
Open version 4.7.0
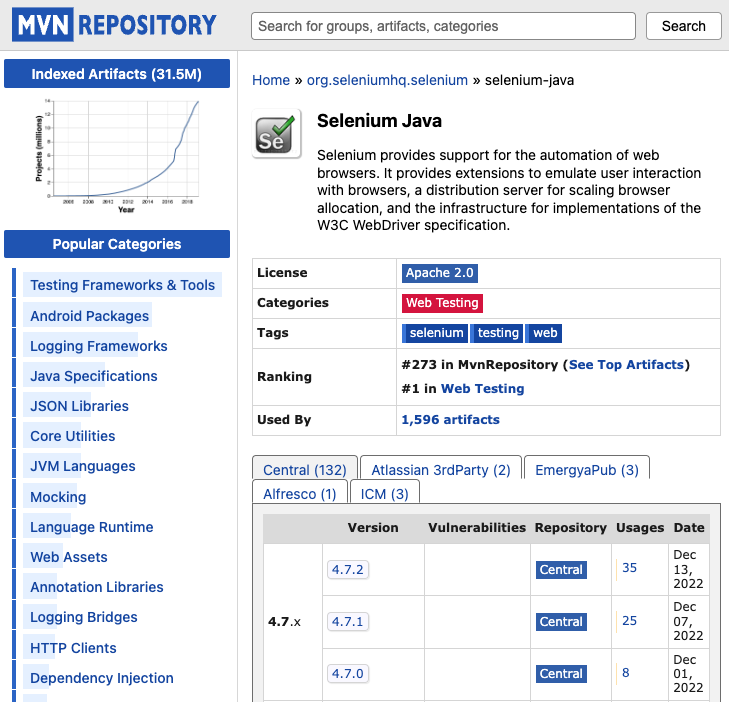click(348, 674)
